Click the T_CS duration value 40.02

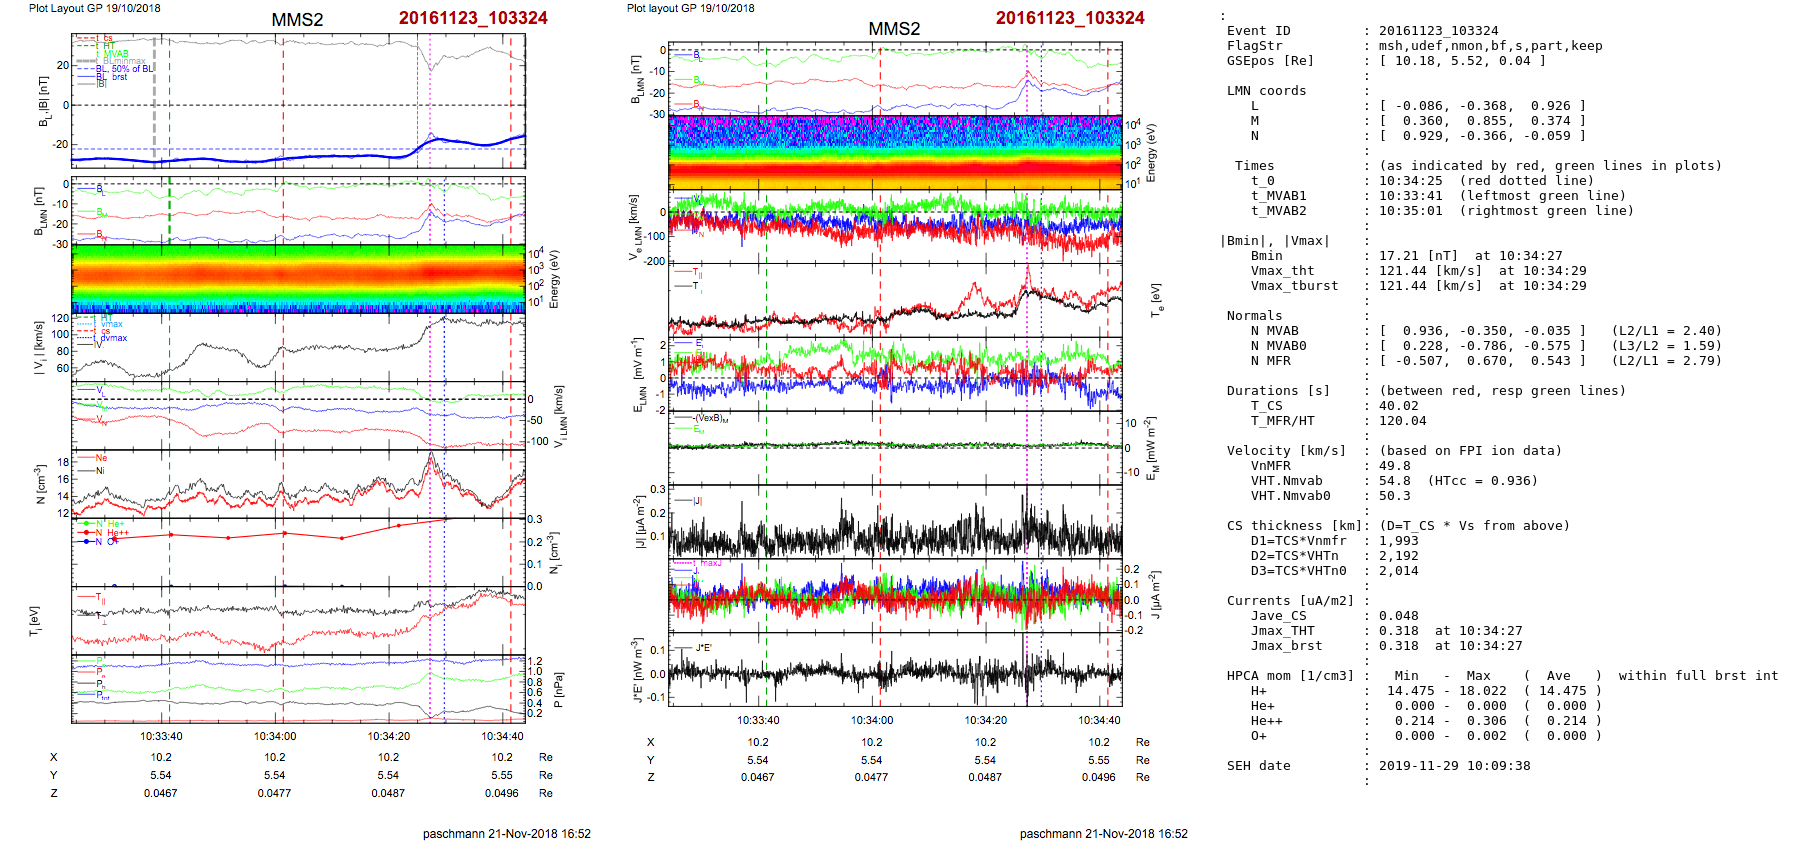point(1398,406)
